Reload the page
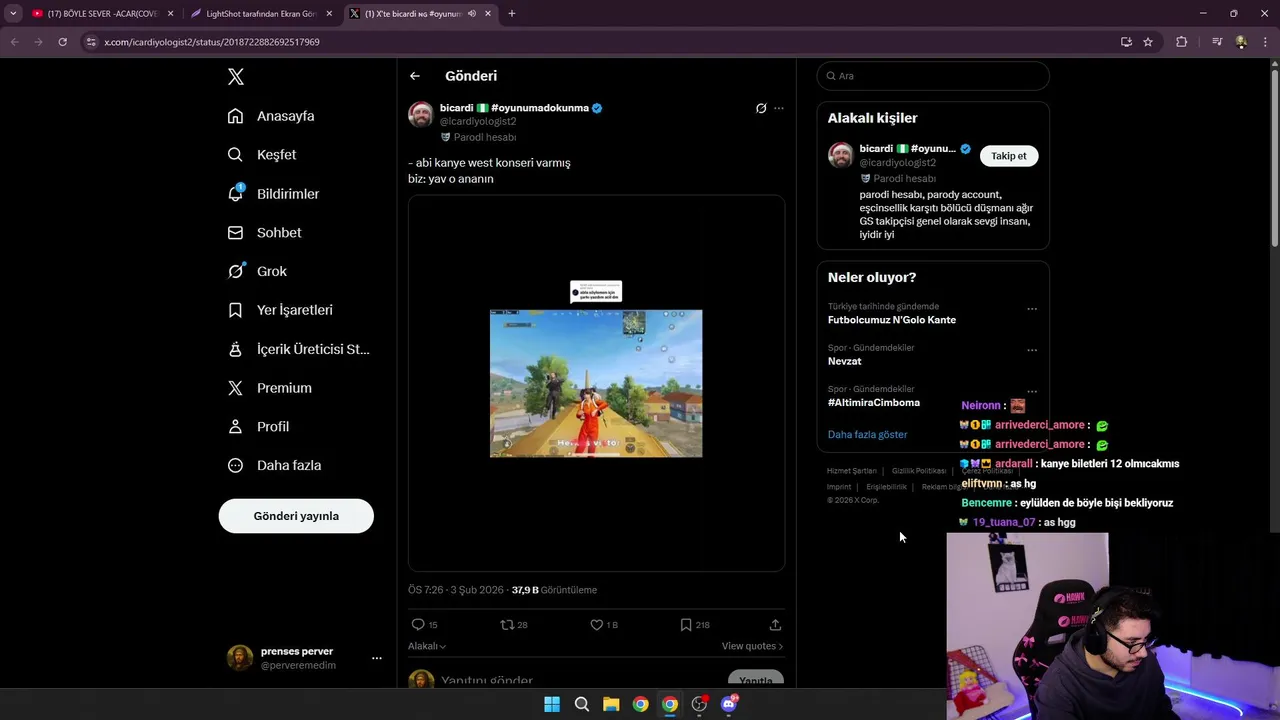 coord(62,42)
